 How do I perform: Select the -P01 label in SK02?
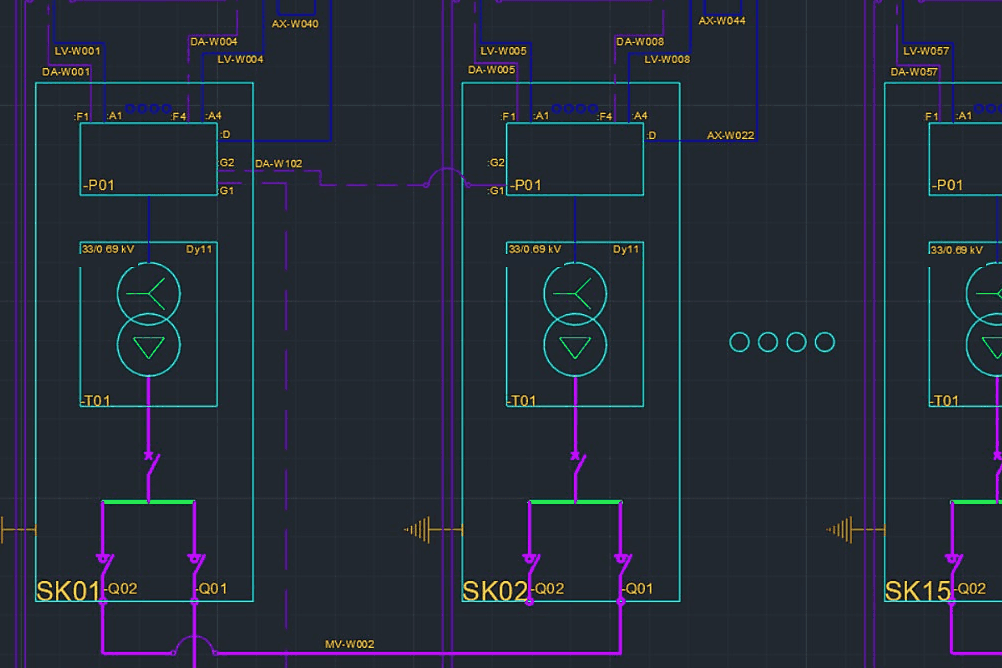coord(525,185)
